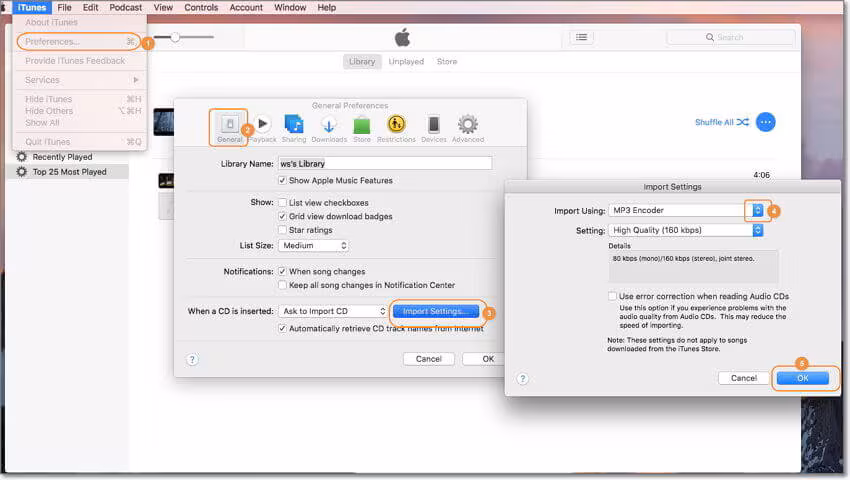Click the Search field in iTunes

pyautogui.click(x=731, y=37)
